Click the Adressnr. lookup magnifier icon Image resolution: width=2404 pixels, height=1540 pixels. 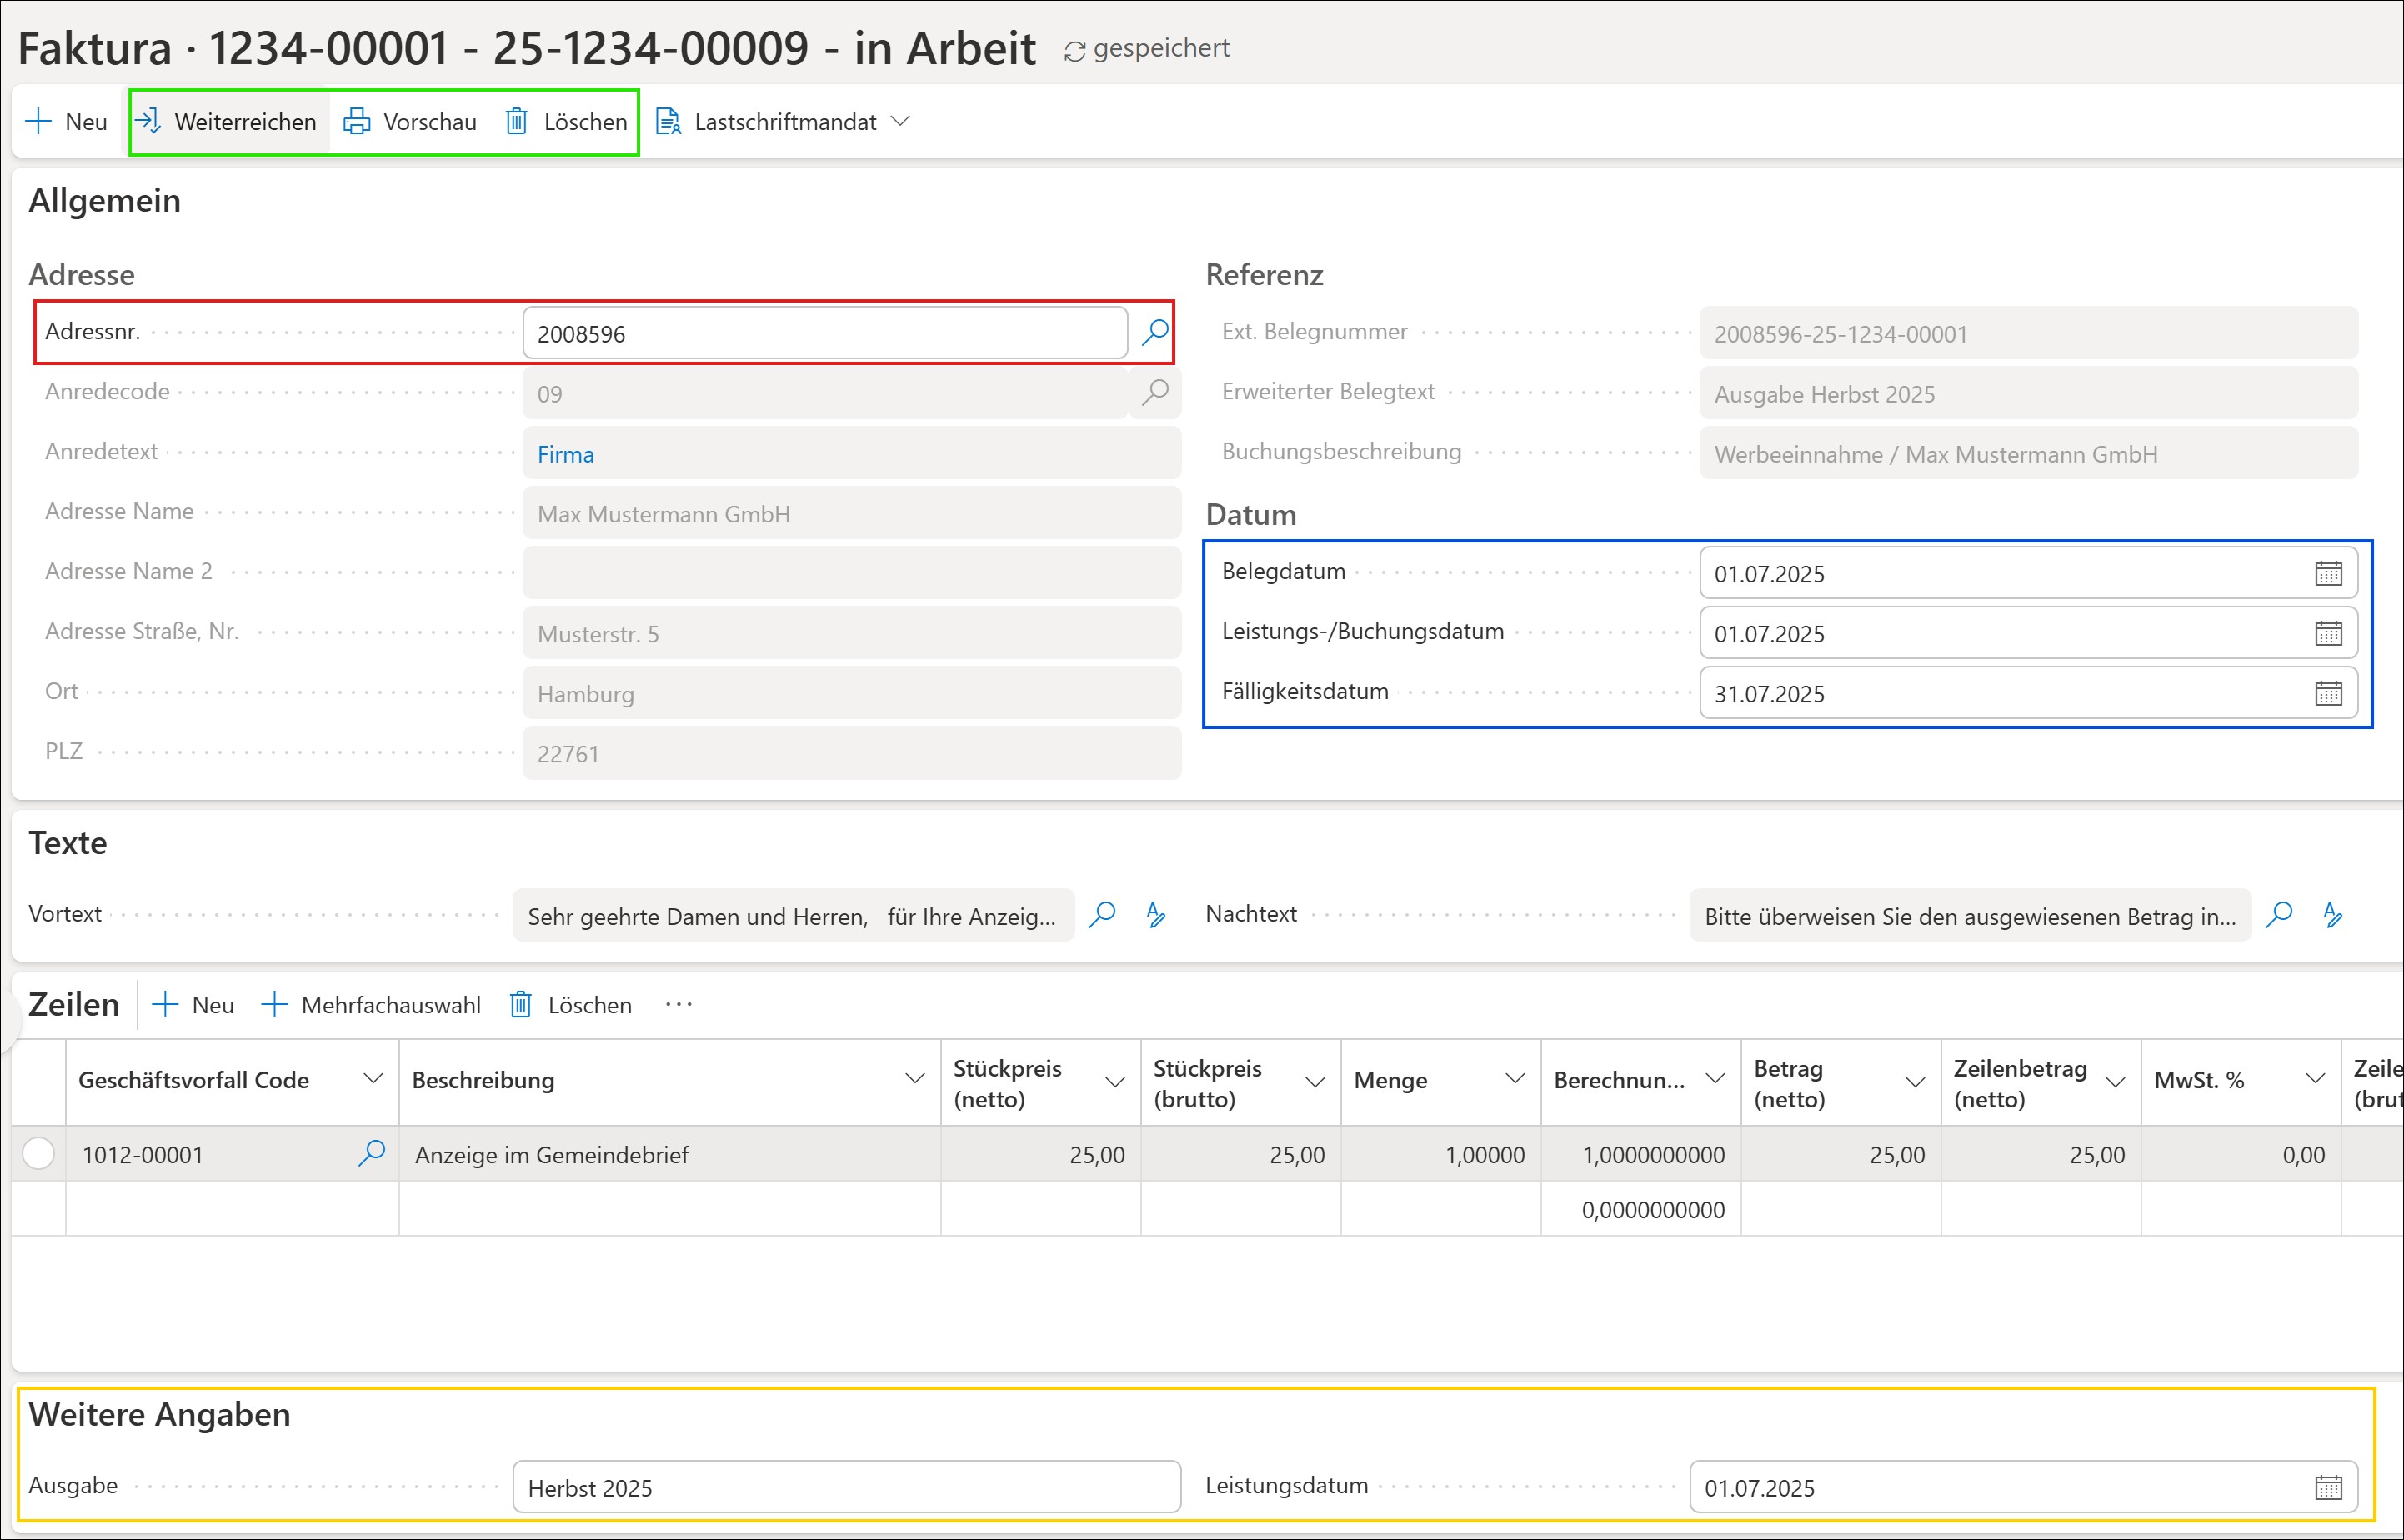1155,332
